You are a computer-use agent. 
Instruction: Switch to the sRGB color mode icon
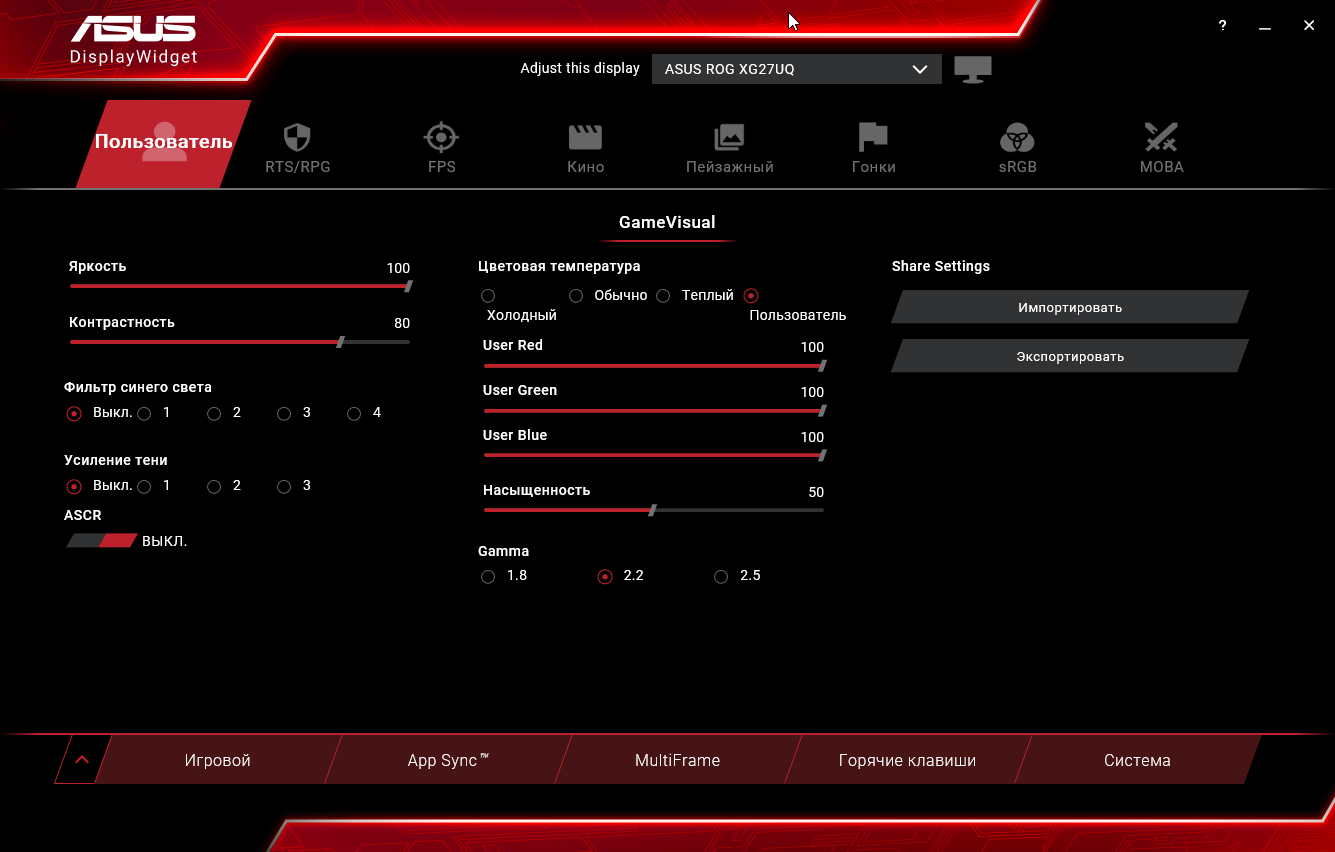point(1017,137)
